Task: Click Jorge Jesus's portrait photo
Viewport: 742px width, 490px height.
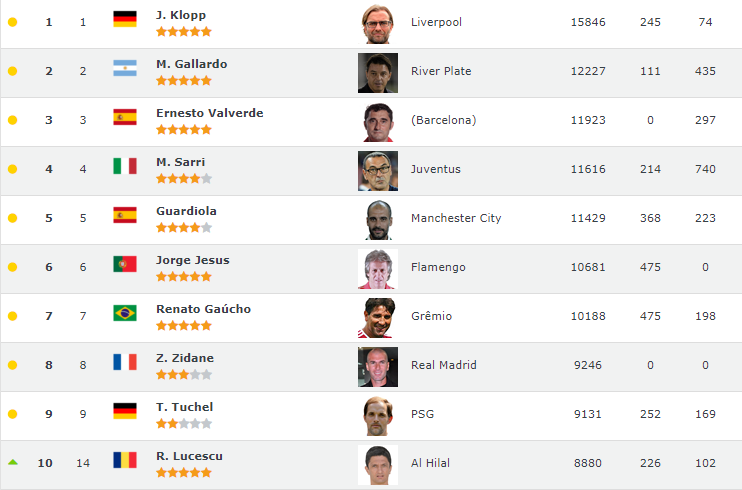Action: tap(378, 269)
